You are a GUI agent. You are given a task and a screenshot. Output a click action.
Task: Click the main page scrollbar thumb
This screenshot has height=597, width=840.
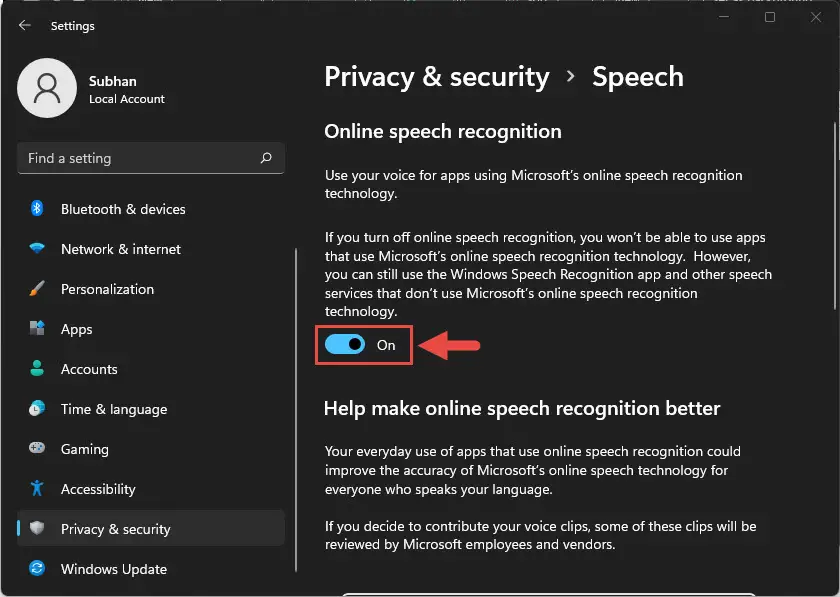click(x=835, y=216)
